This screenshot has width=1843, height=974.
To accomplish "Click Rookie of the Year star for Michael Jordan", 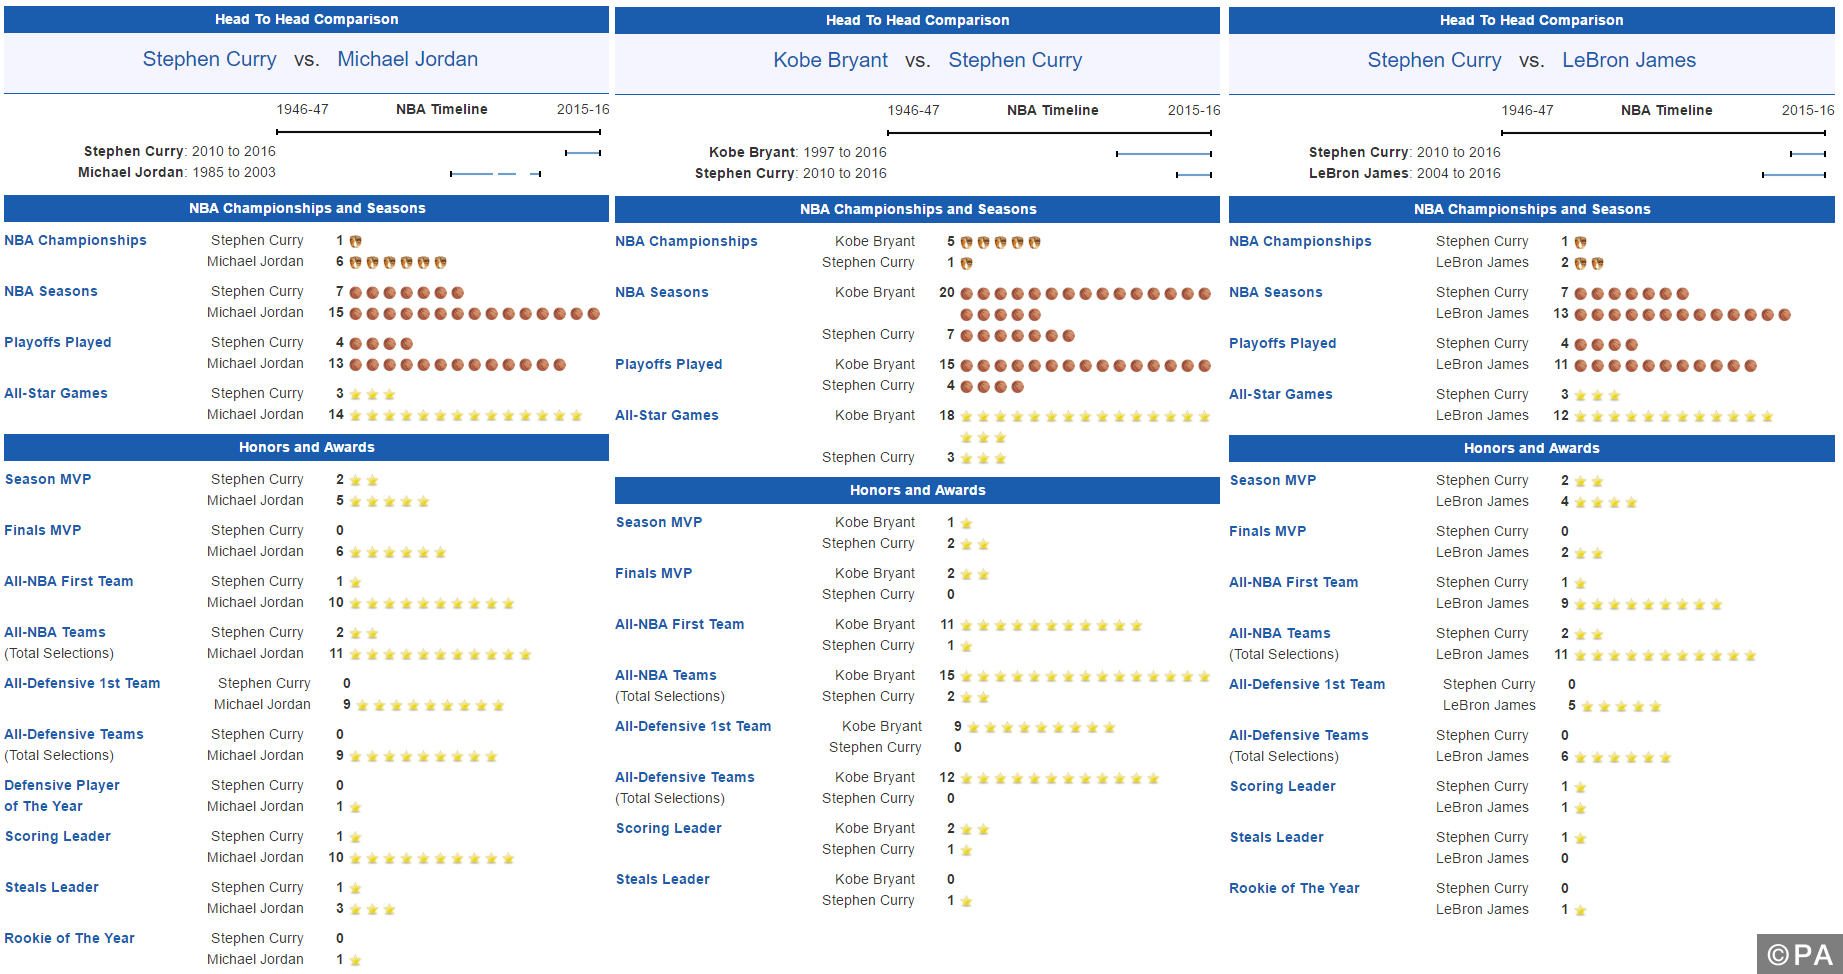I will coord(355,960).
